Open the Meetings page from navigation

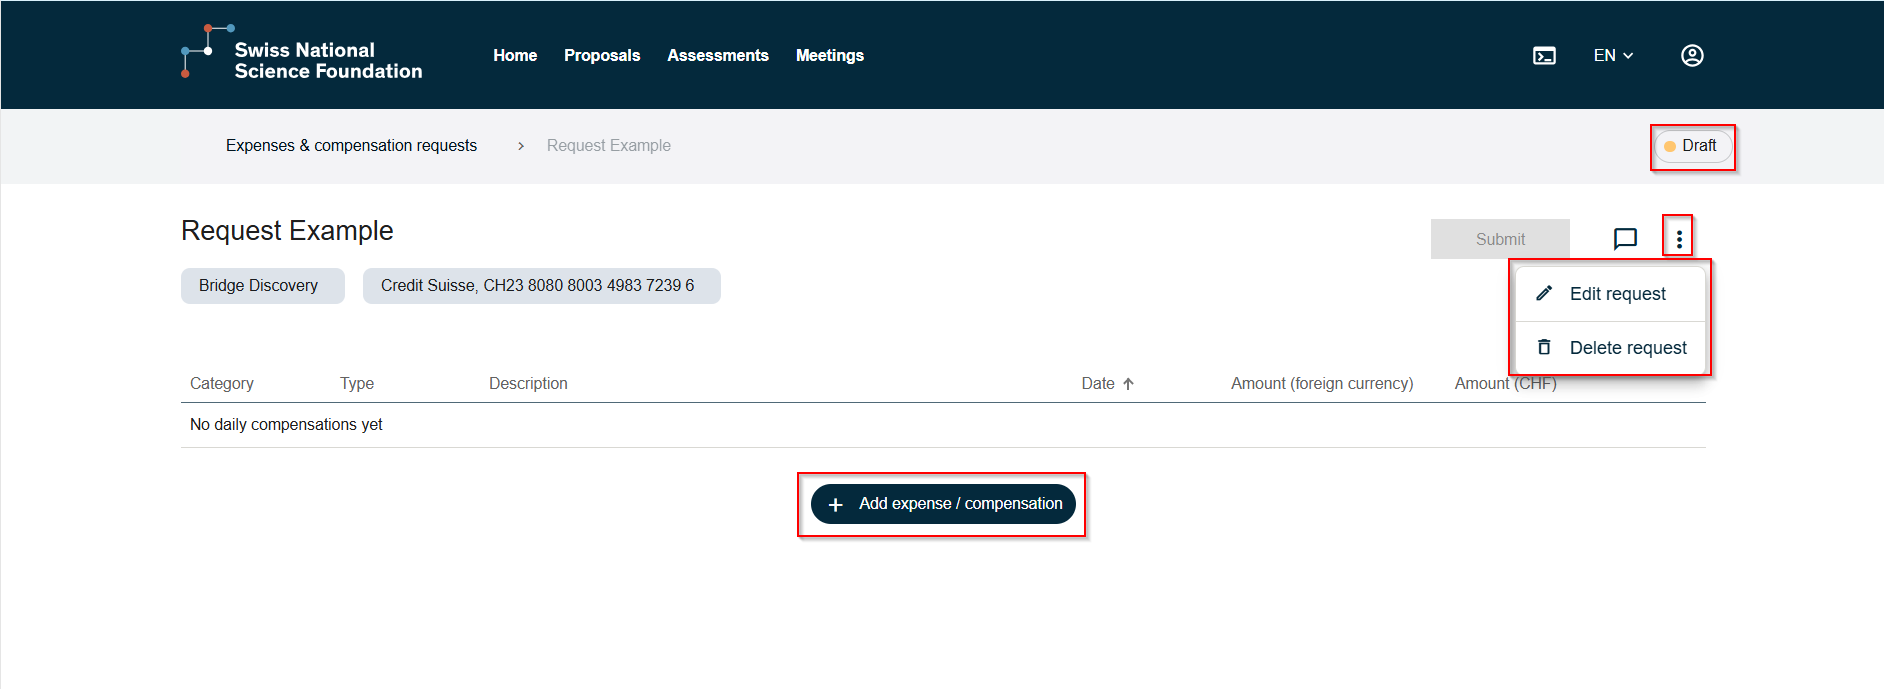pos(829,56)
